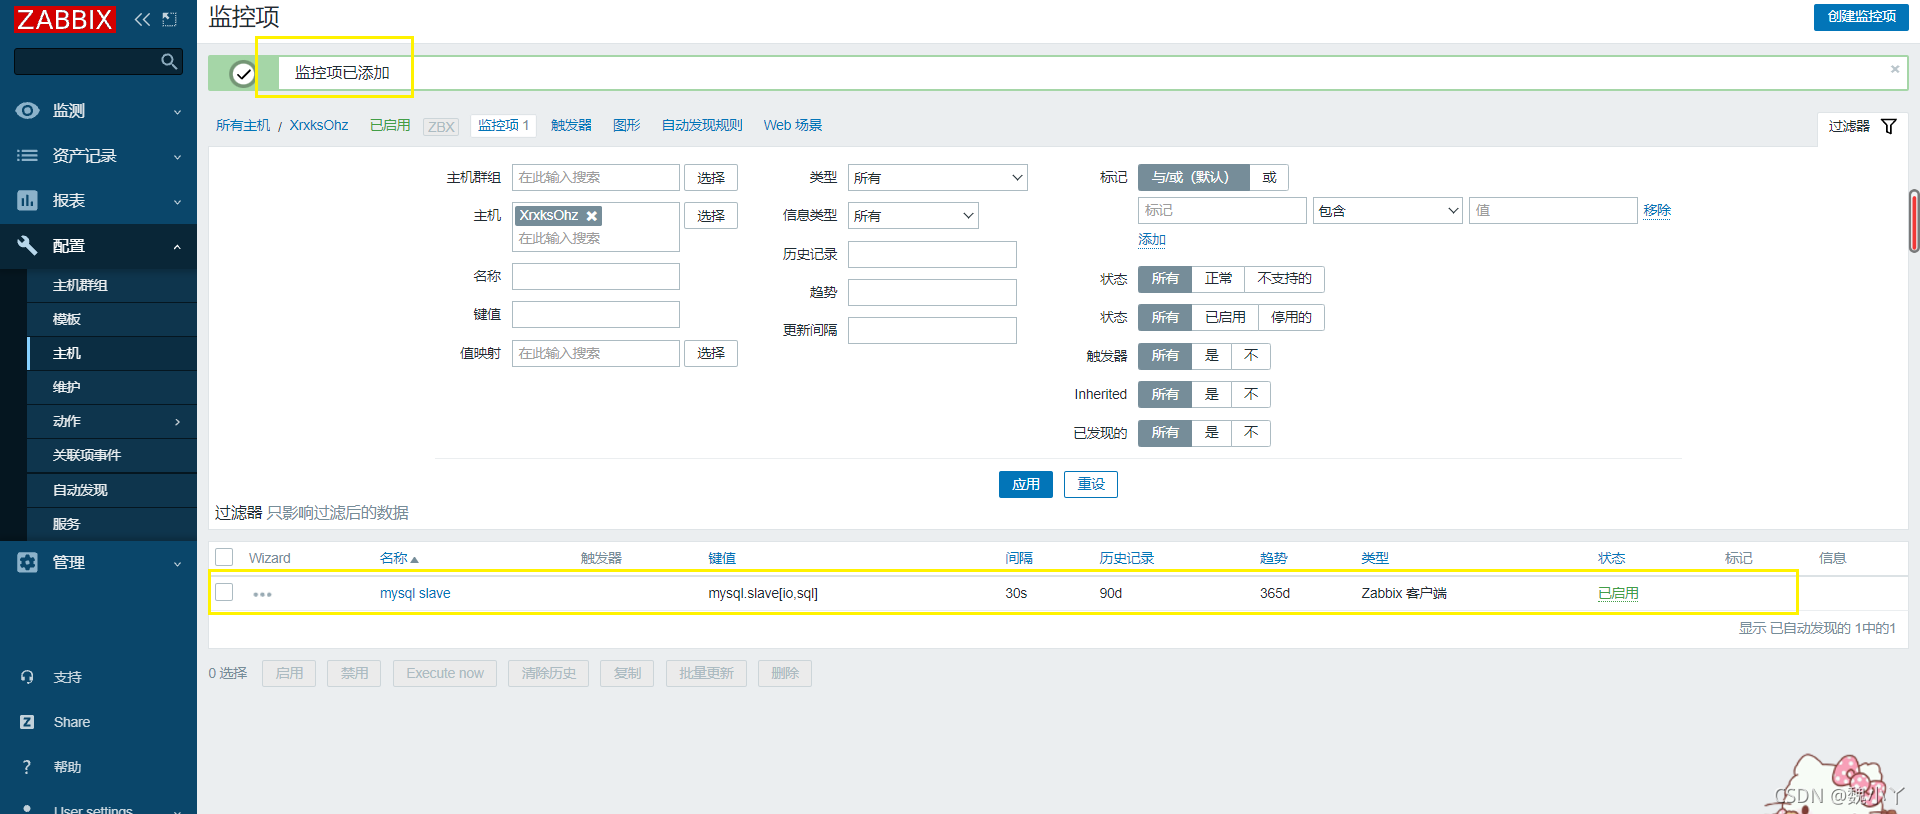Click the 资产记录 list icon
This screenshot has height=814, width=1920.
click(x=28, y=155)
